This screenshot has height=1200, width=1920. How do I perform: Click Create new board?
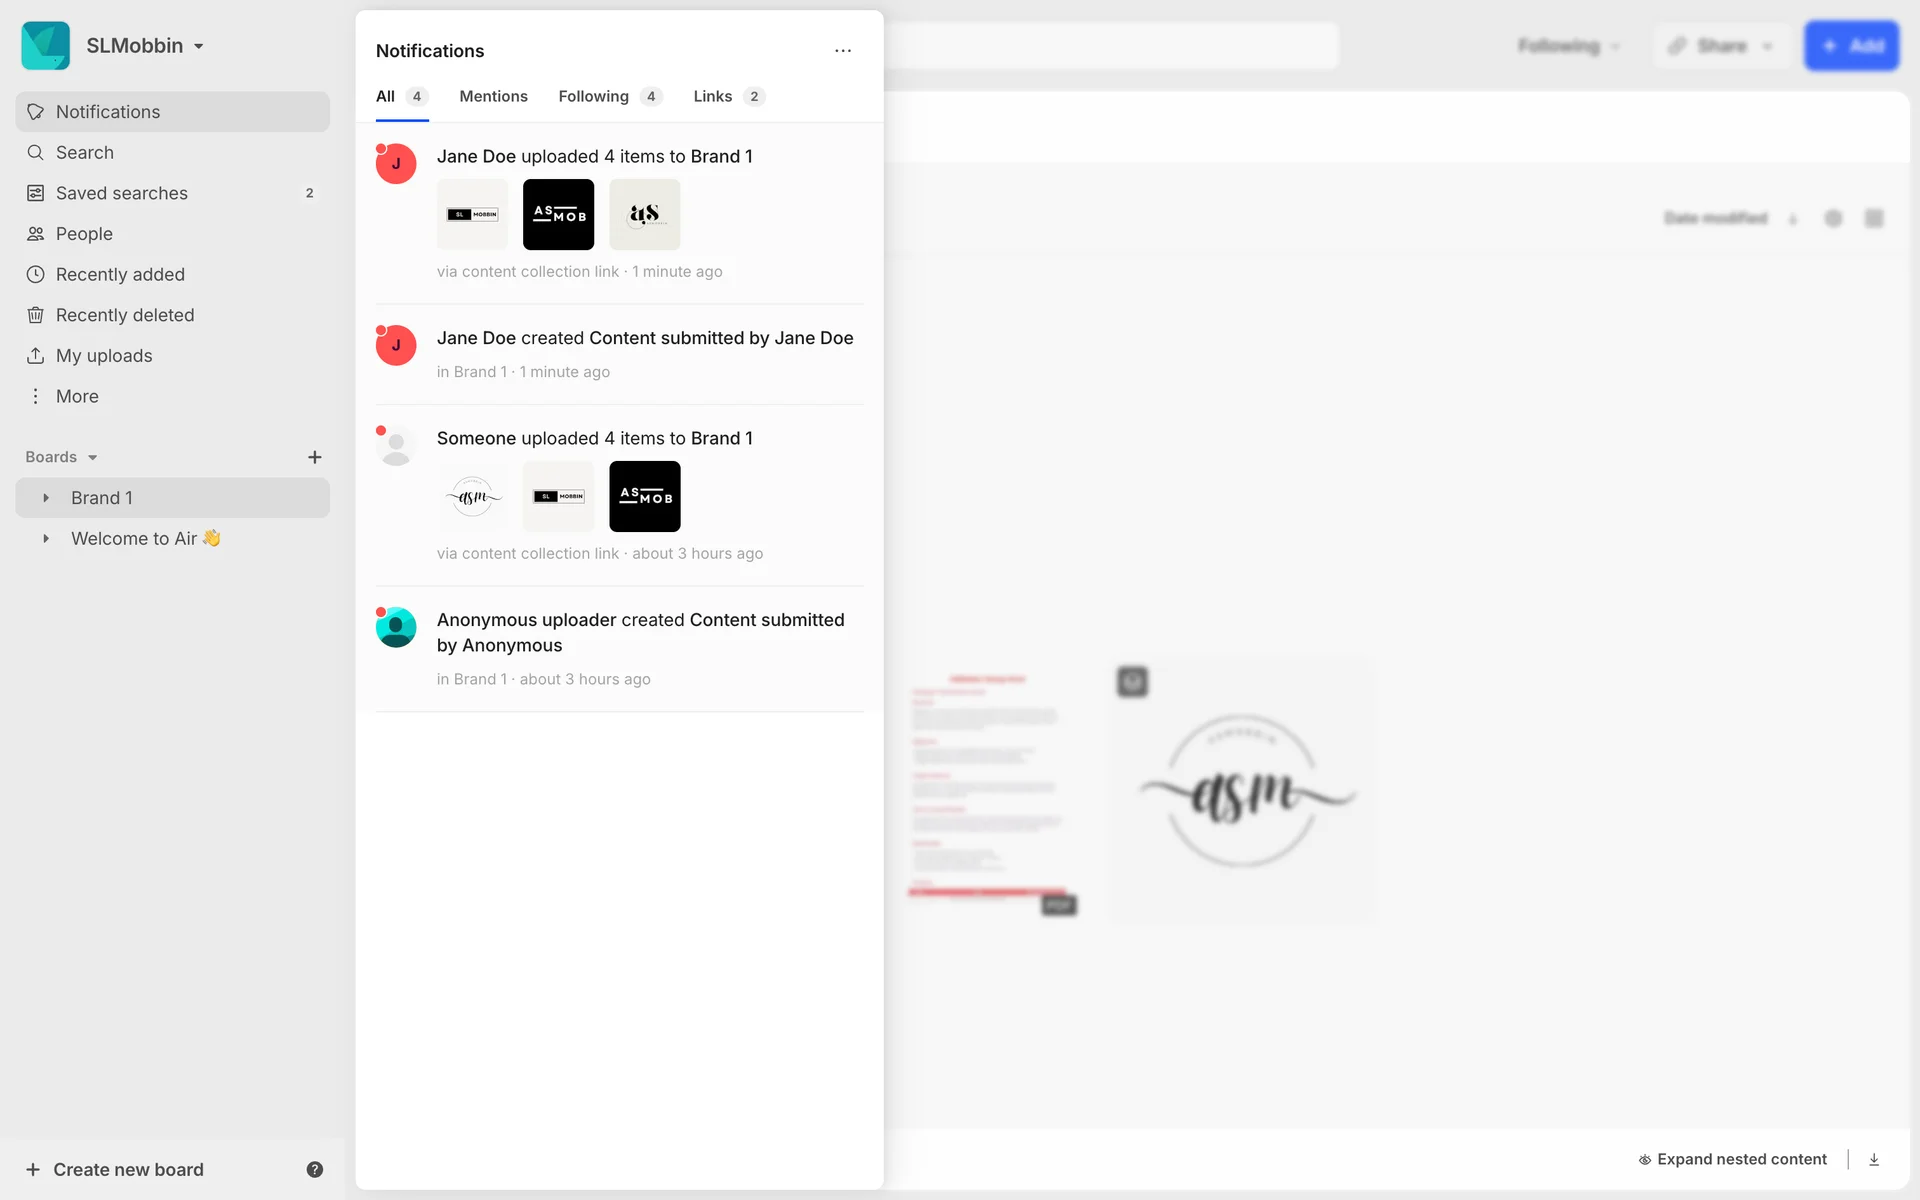click(x=128, y=1169)
